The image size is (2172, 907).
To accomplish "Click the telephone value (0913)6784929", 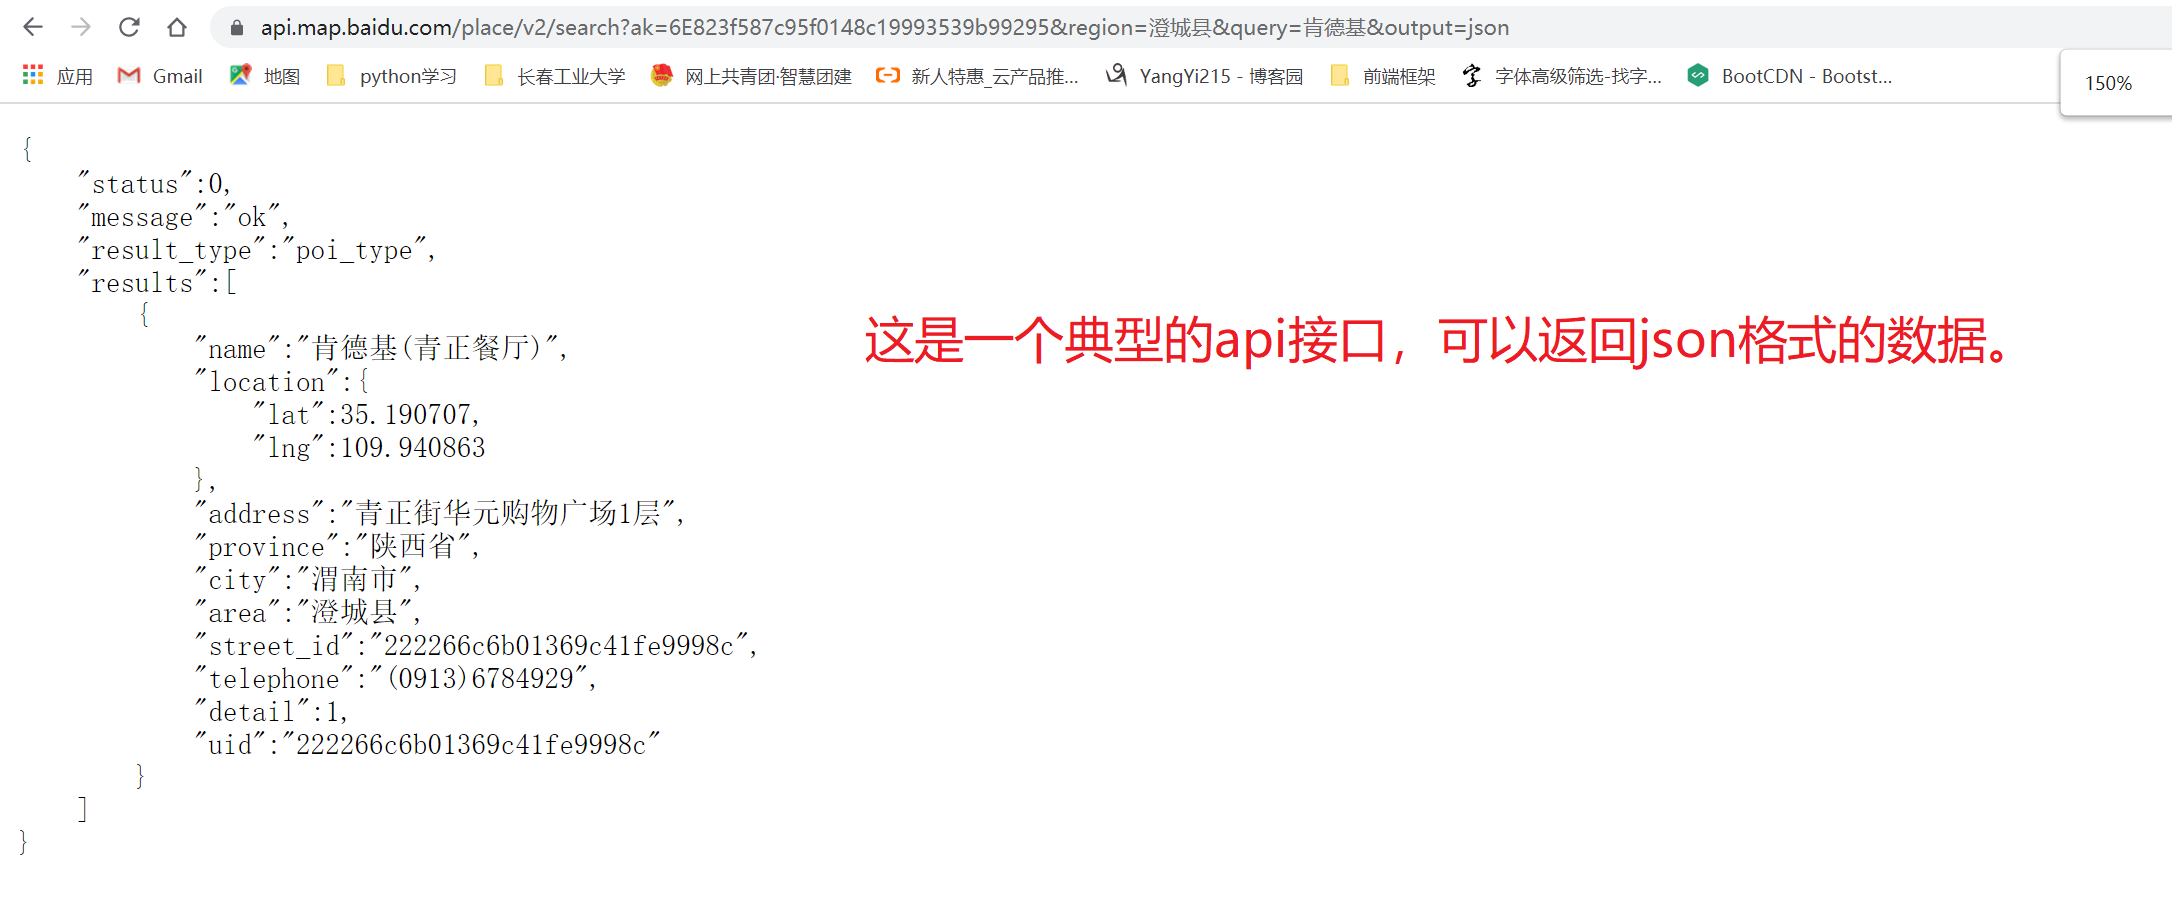I will pyautogui.click(x=480, y=678).
